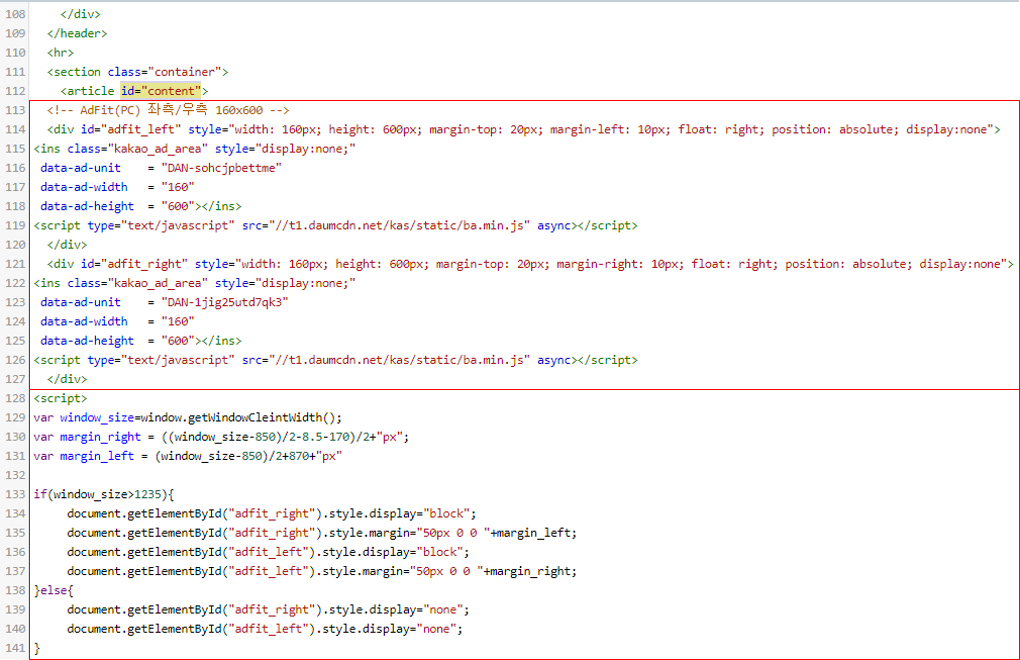
Task: Click line number 128 in the gutter
Action: point(15,398)
